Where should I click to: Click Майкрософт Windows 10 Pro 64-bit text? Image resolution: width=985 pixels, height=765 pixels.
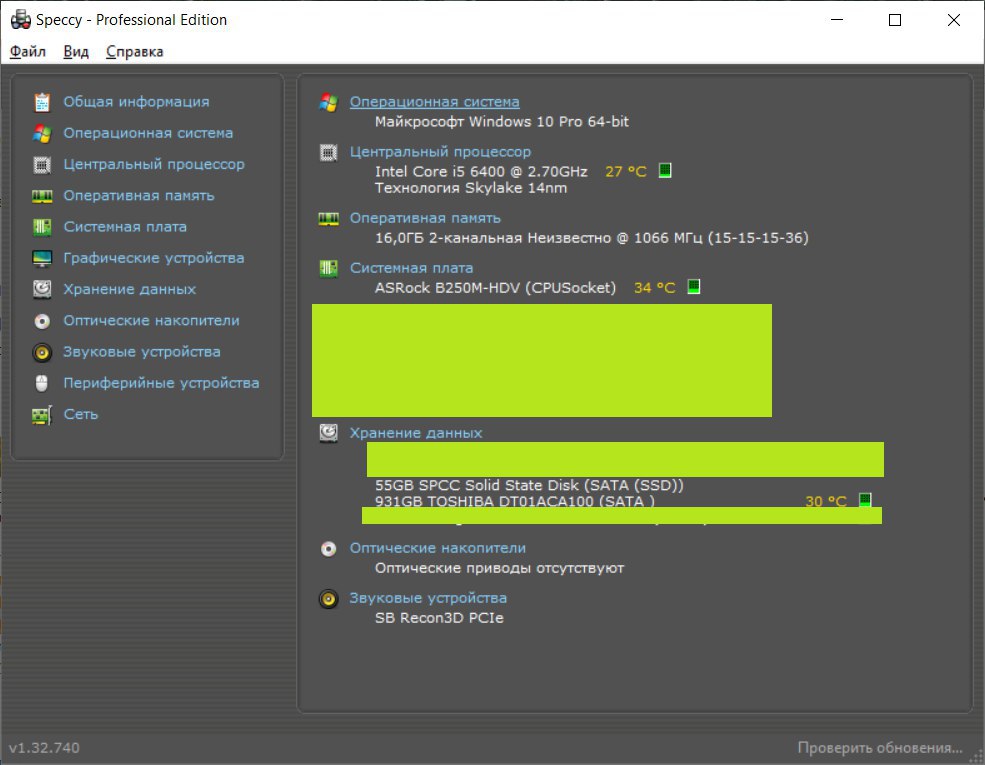[502, 121]
